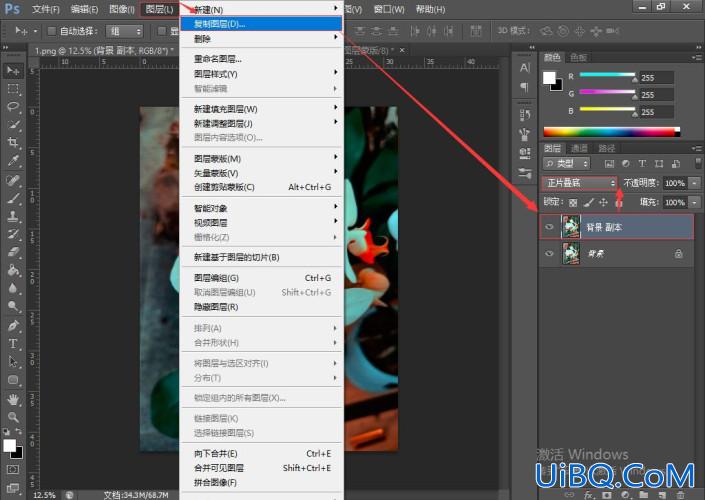Expand the 图层样式(Y) submenu
705x500 pixels.
261,74
